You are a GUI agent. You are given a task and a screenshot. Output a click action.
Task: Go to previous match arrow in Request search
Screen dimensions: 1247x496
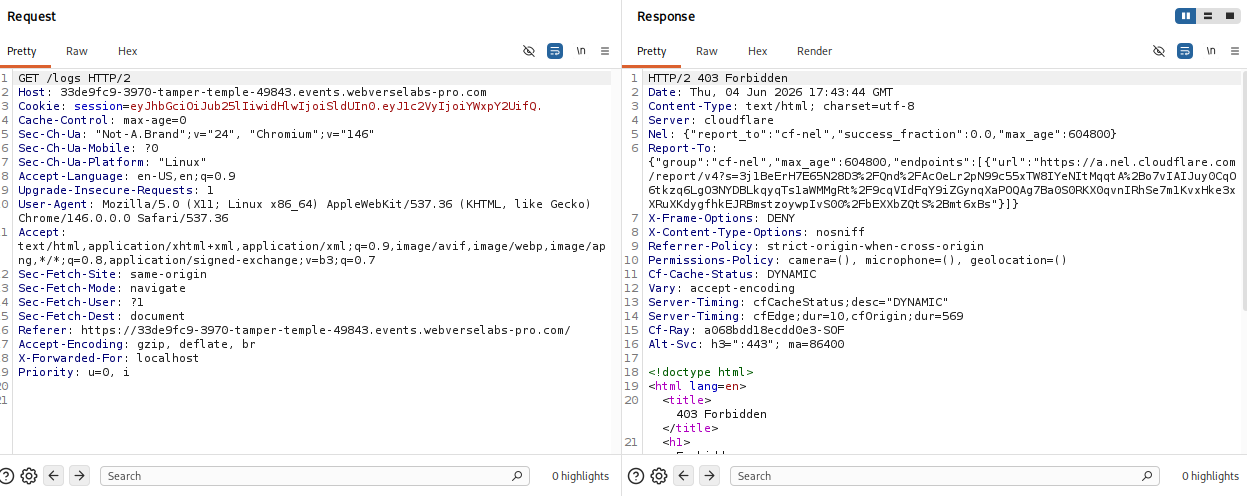click(x=54, y=476)
